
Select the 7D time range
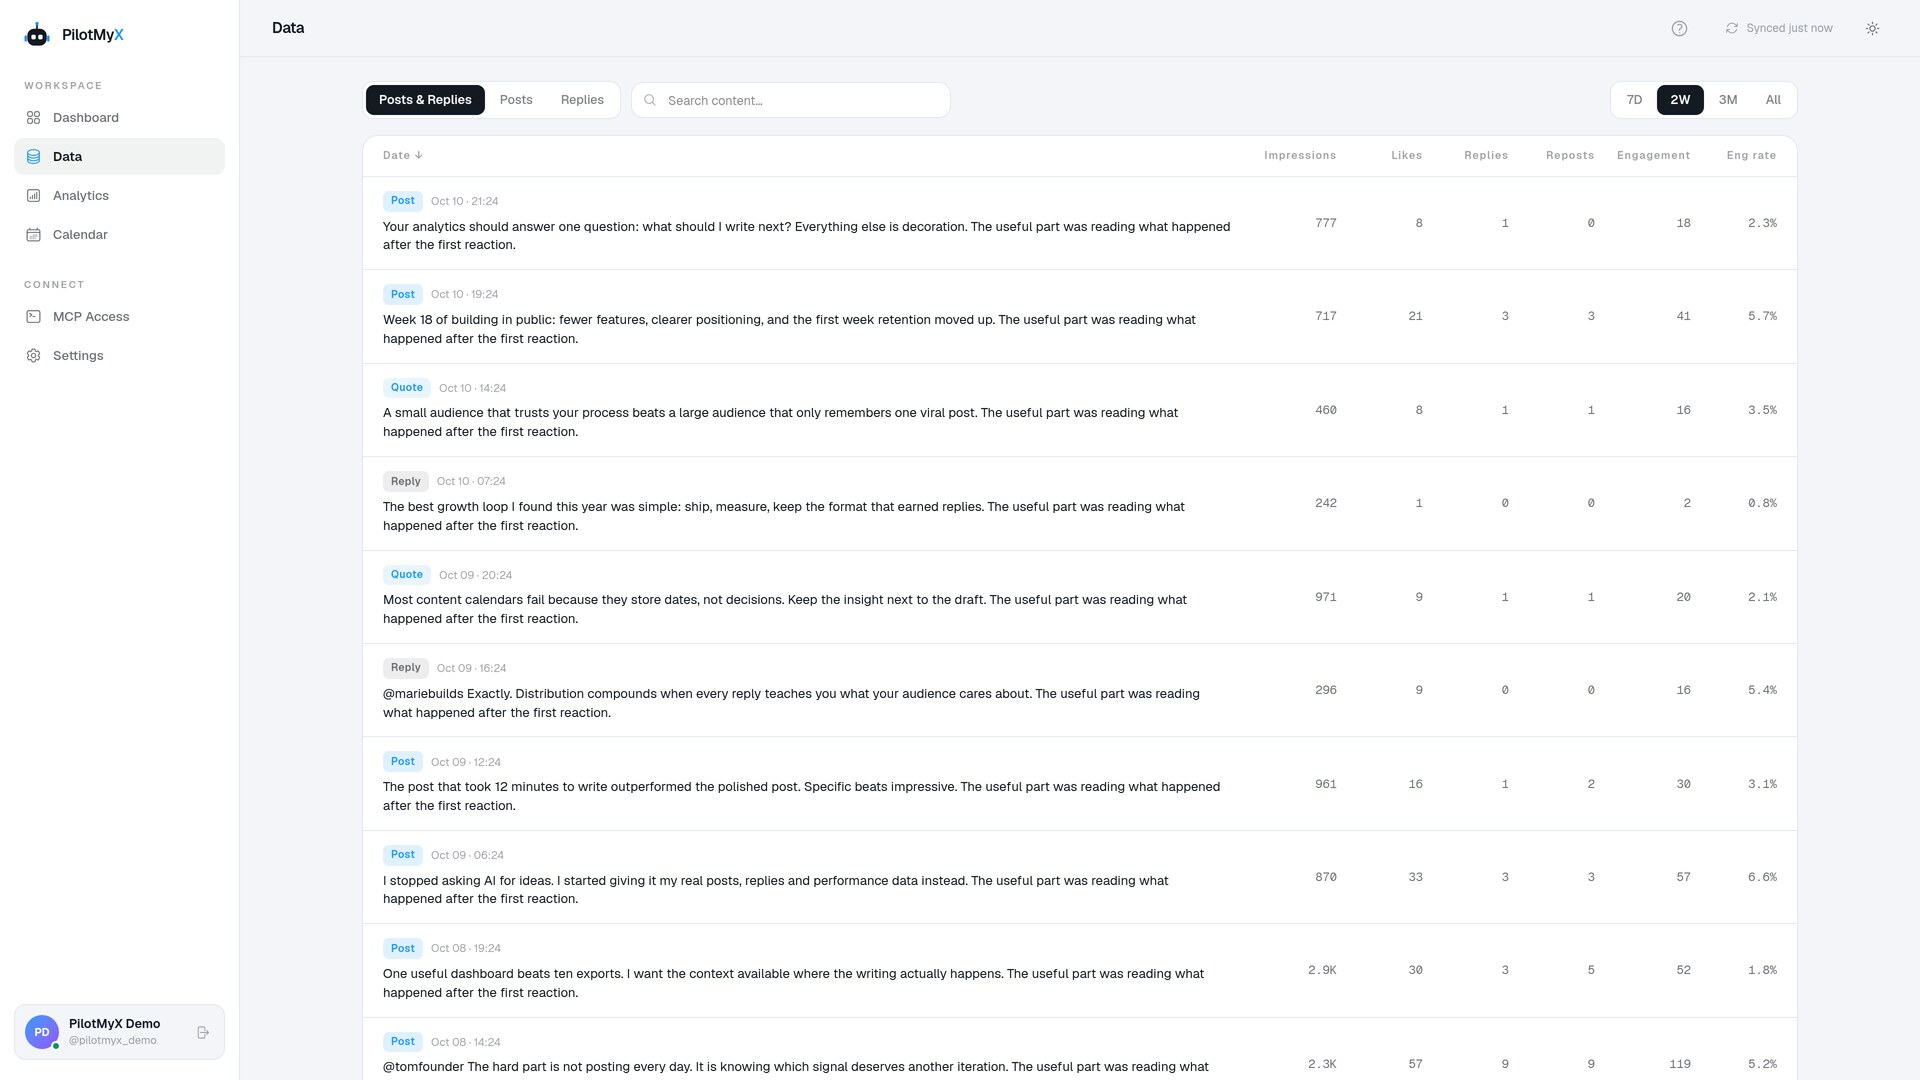(1634, 100)
